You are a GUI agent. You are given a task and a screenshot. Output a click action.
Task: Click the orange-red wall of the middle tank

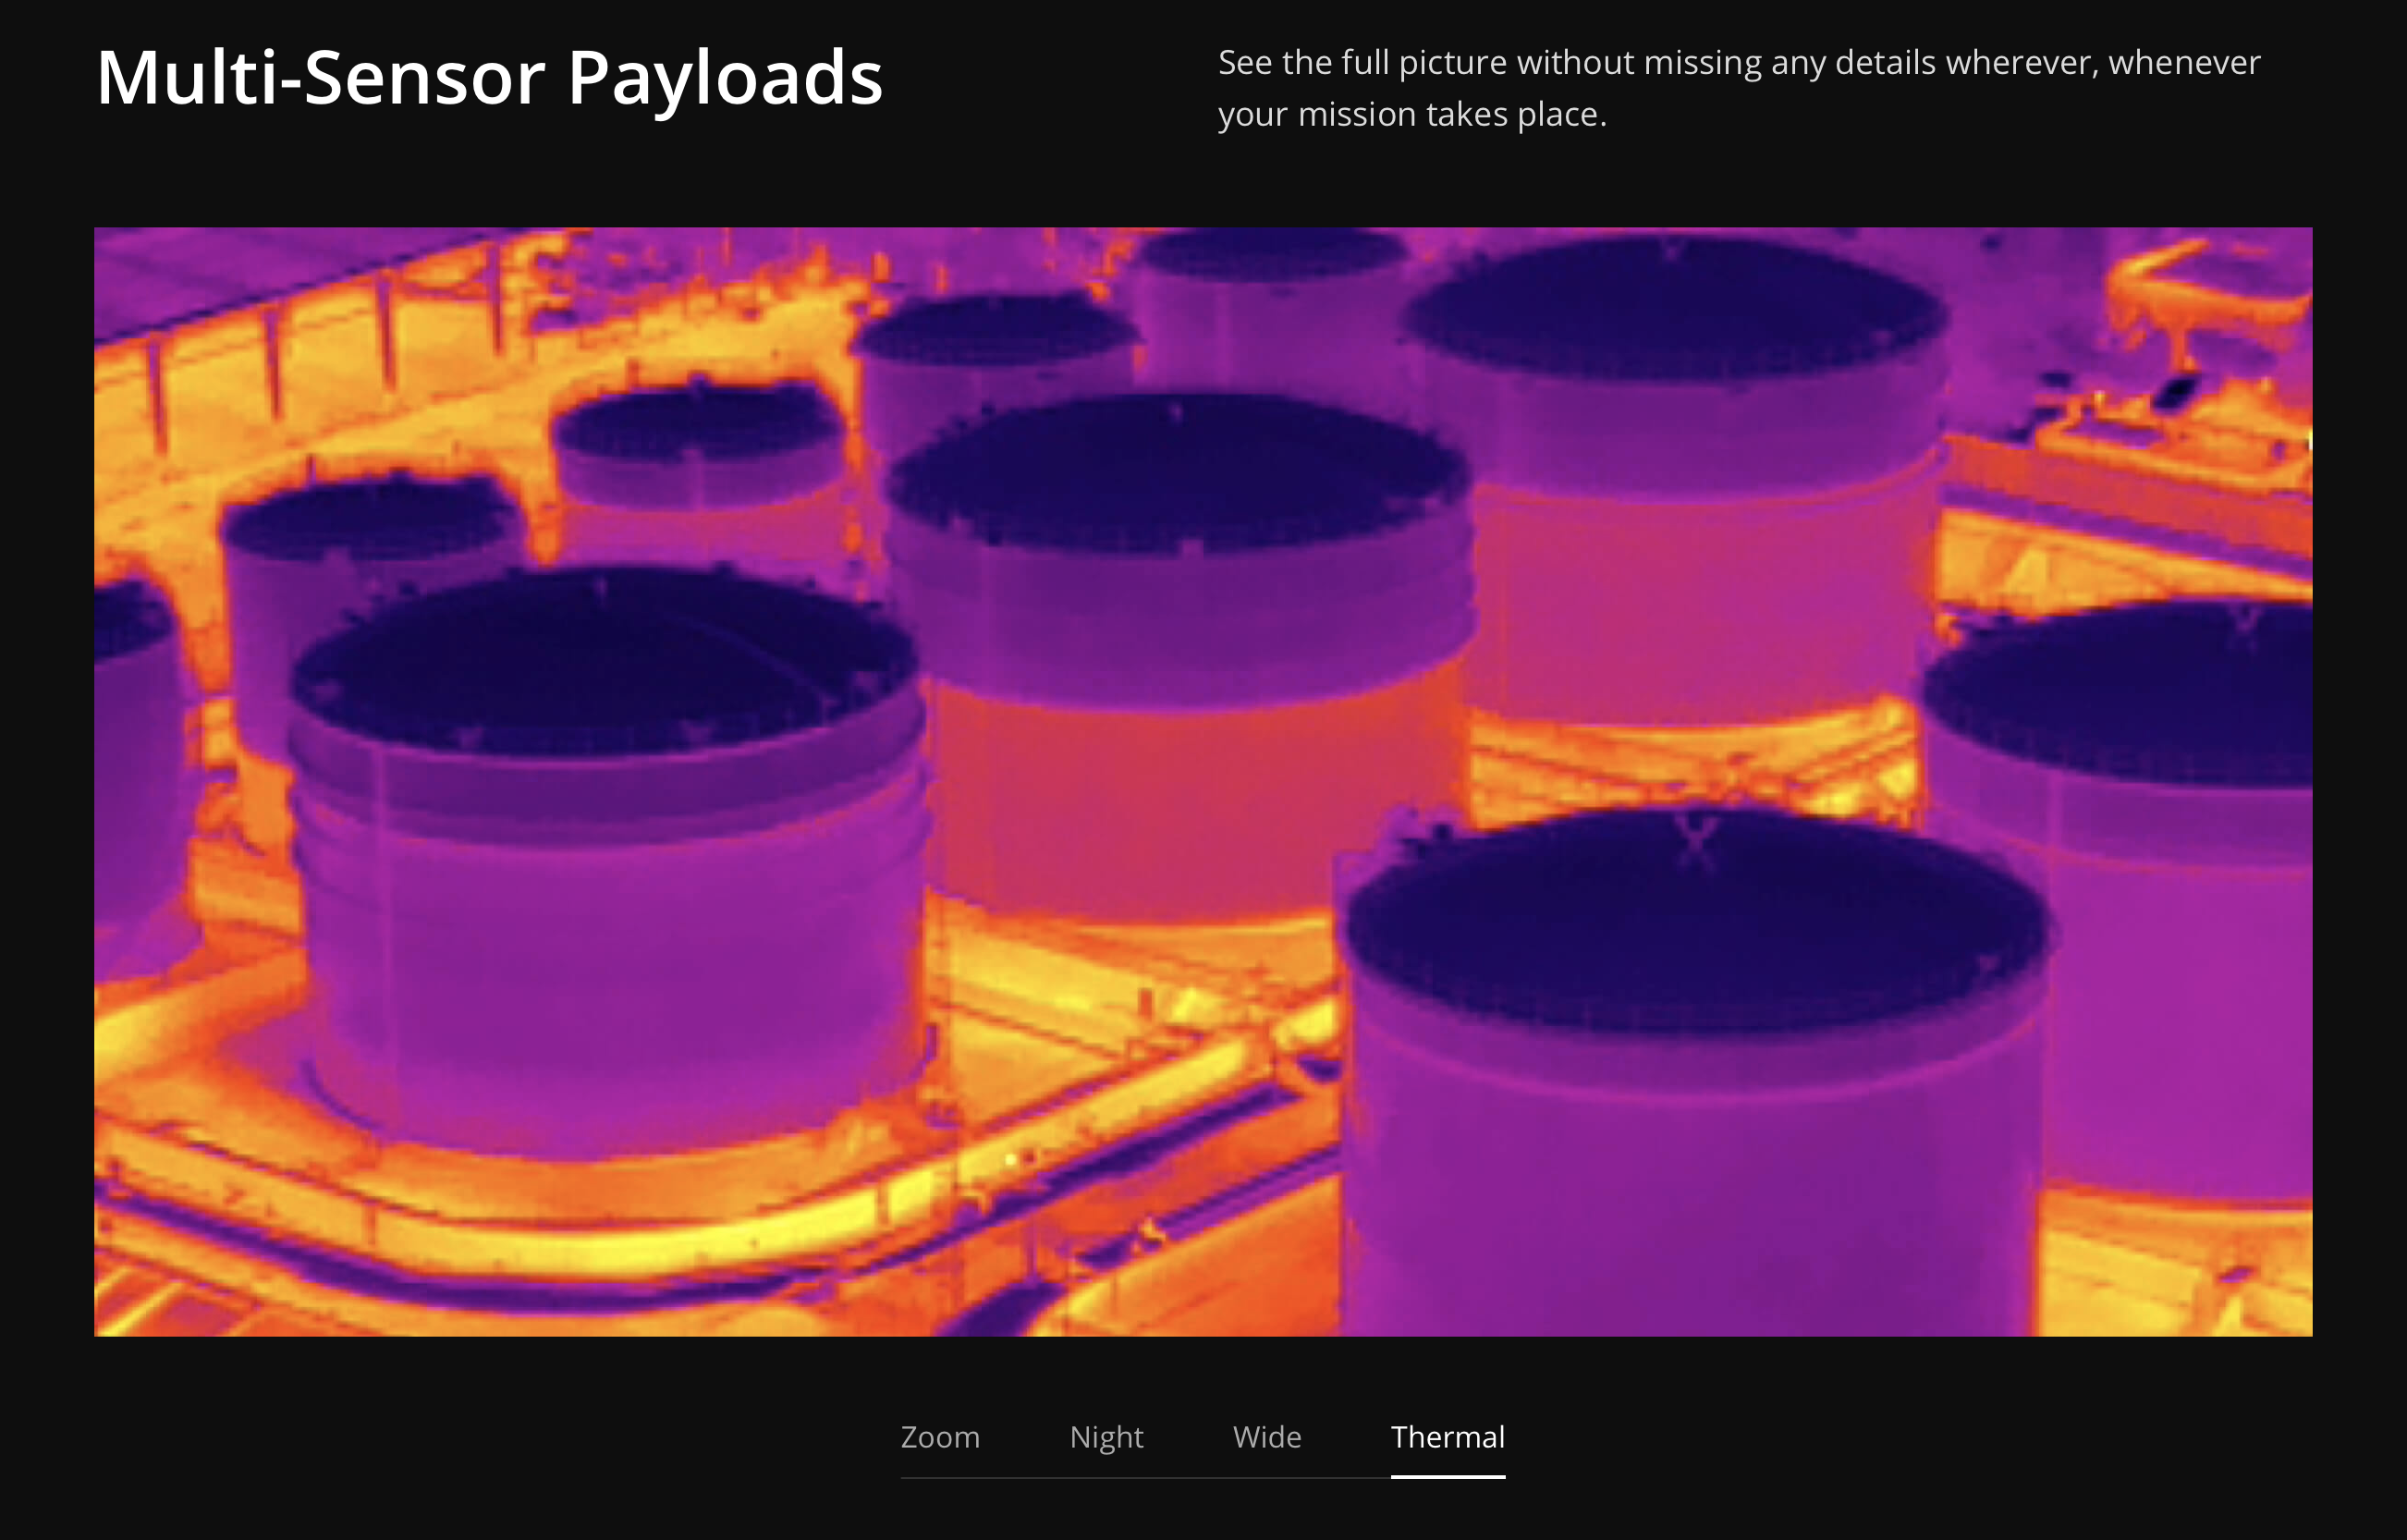[1190, 800]
